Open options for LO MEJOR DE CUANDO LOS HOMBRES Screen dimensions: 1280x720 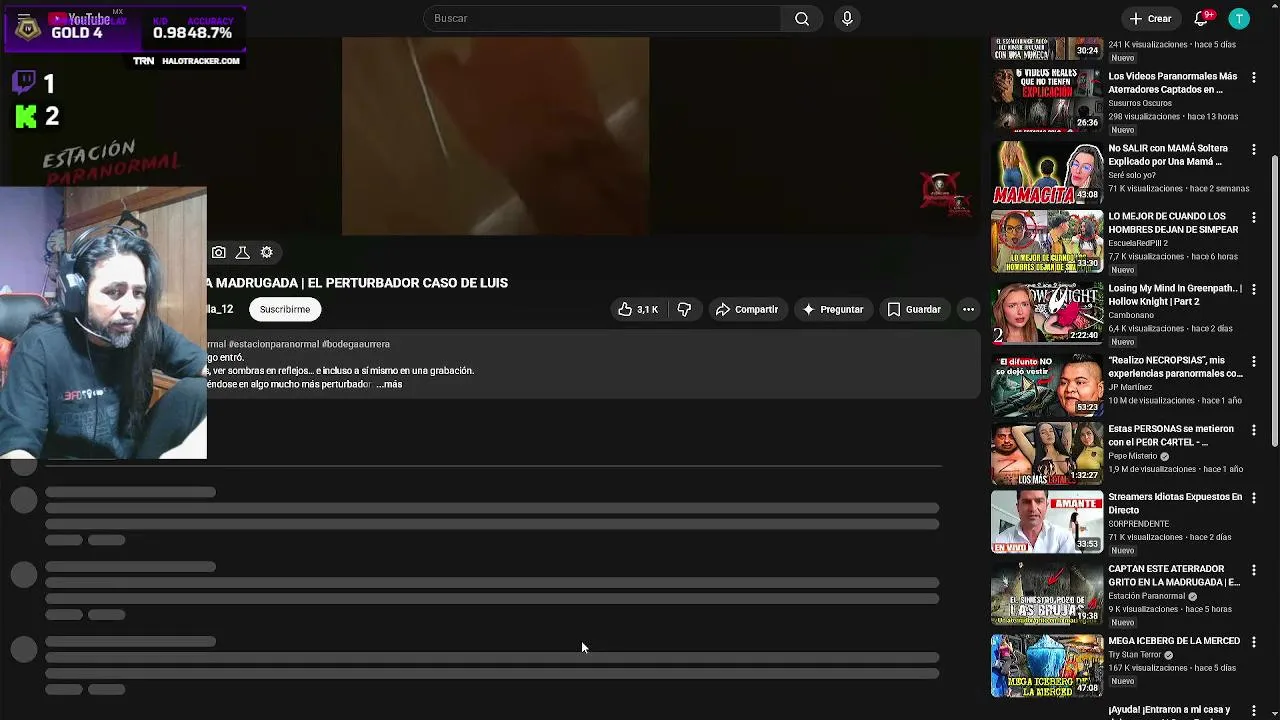1254,217
